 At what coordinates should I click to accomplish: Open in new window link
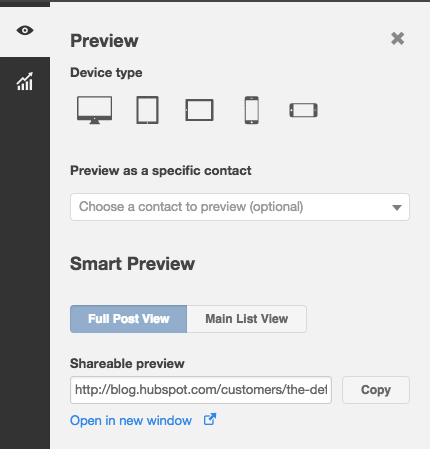point(131,421)
